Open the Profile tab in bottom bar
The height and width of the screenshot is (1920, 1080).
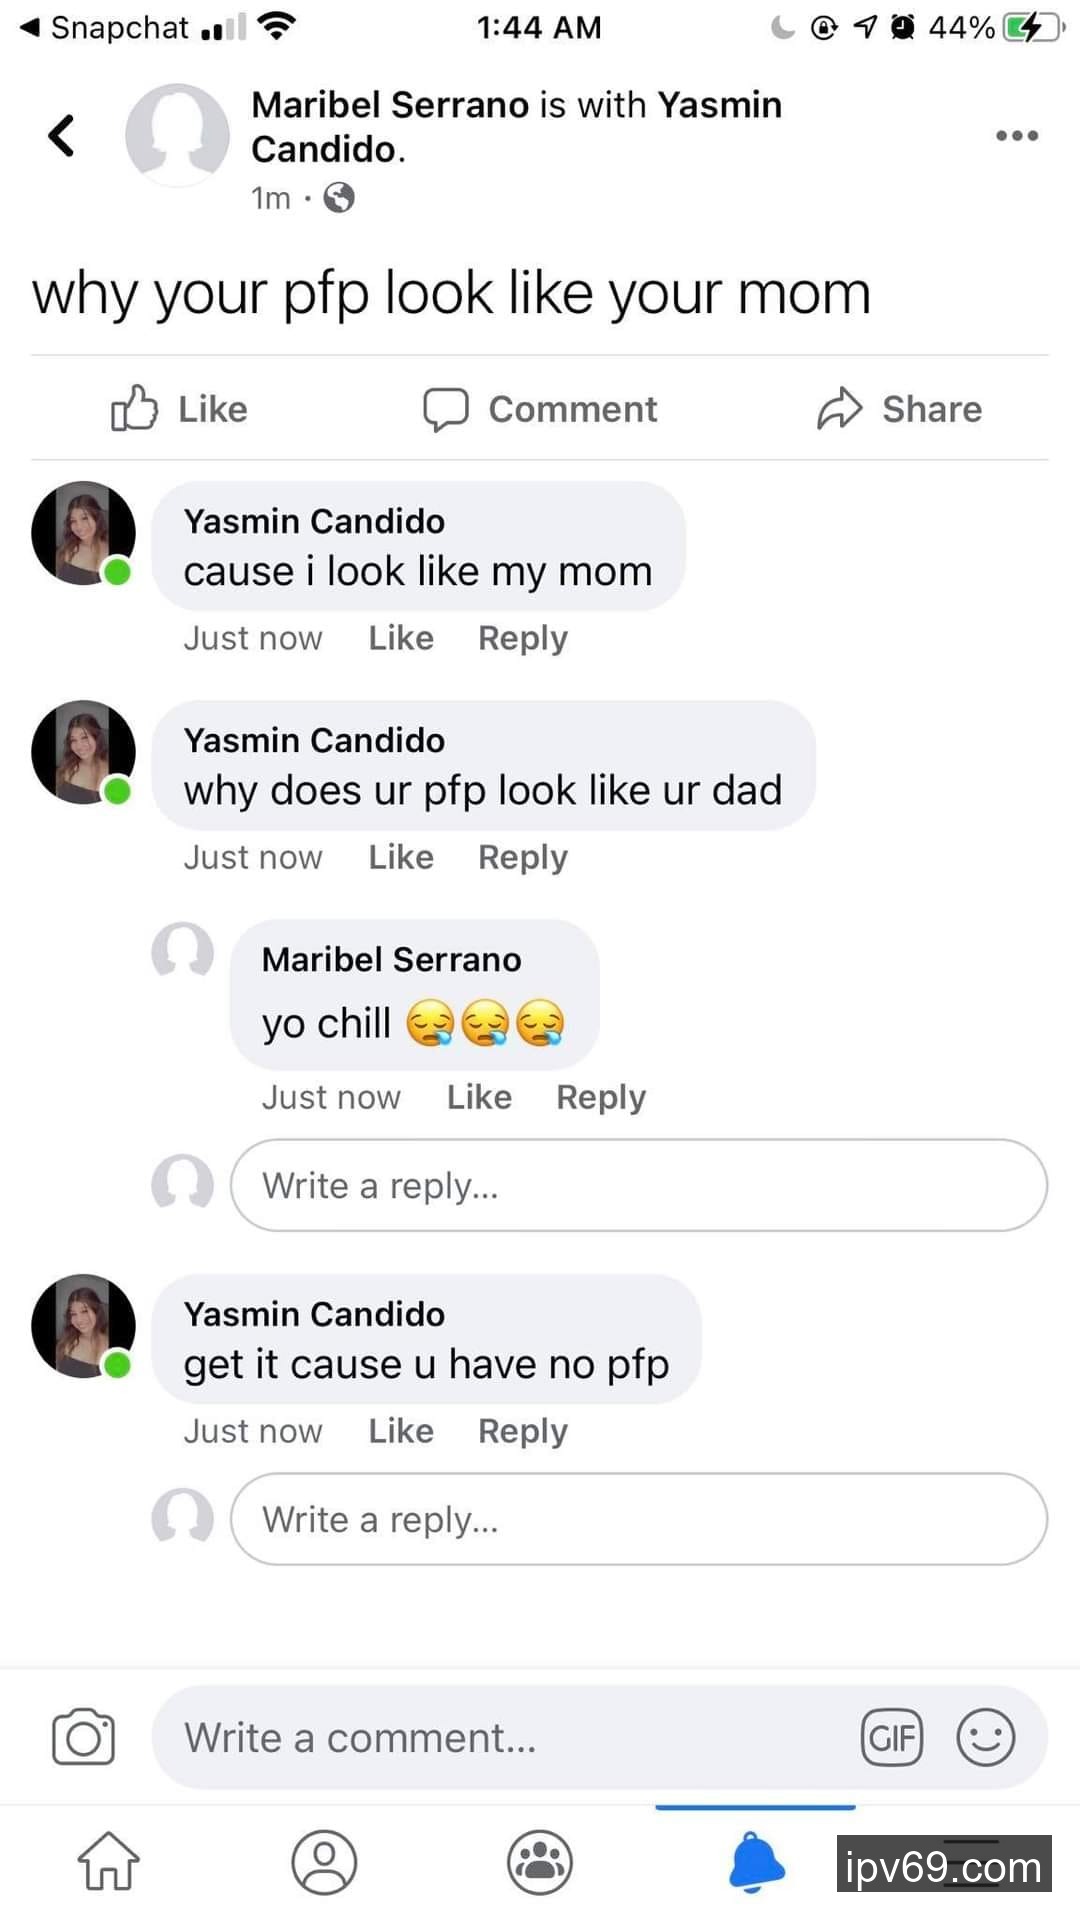(x=324, y=1862)
